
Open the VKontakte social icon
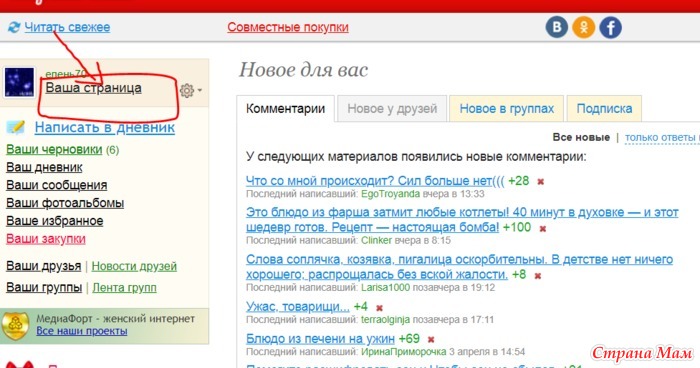click(557, 27)
